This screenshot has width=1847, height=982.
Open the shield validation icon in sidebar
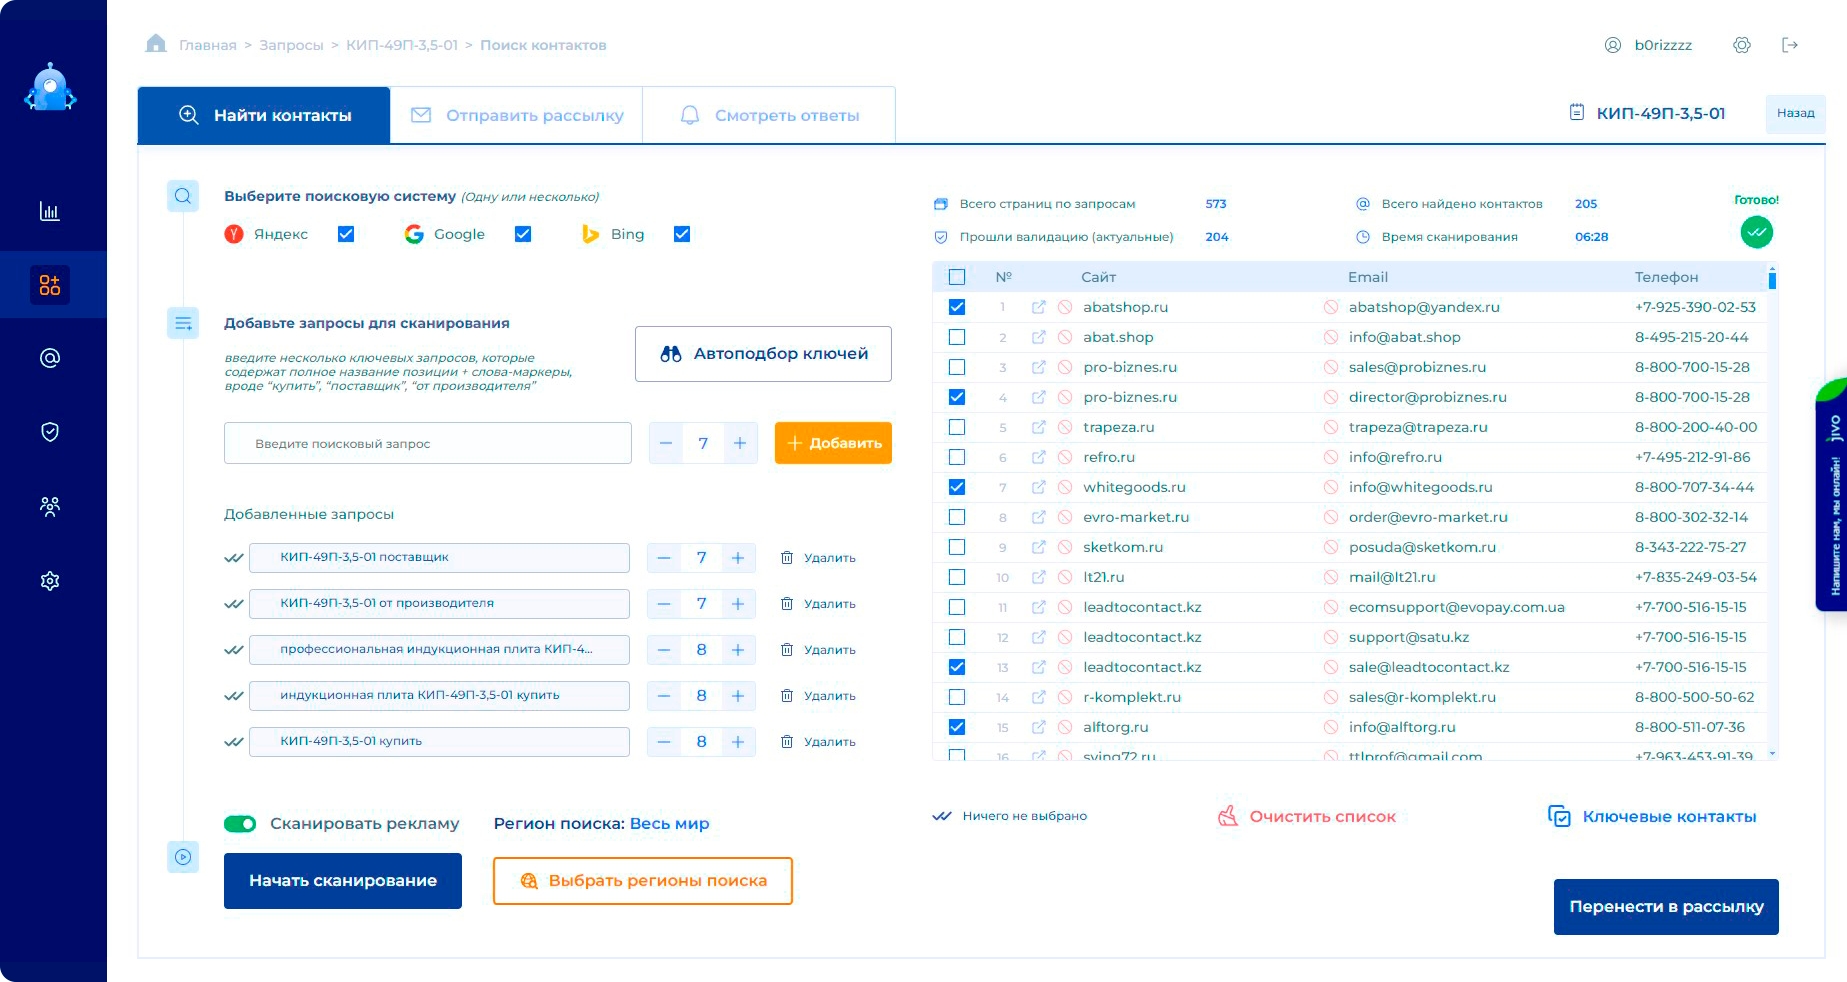point(49,431)
